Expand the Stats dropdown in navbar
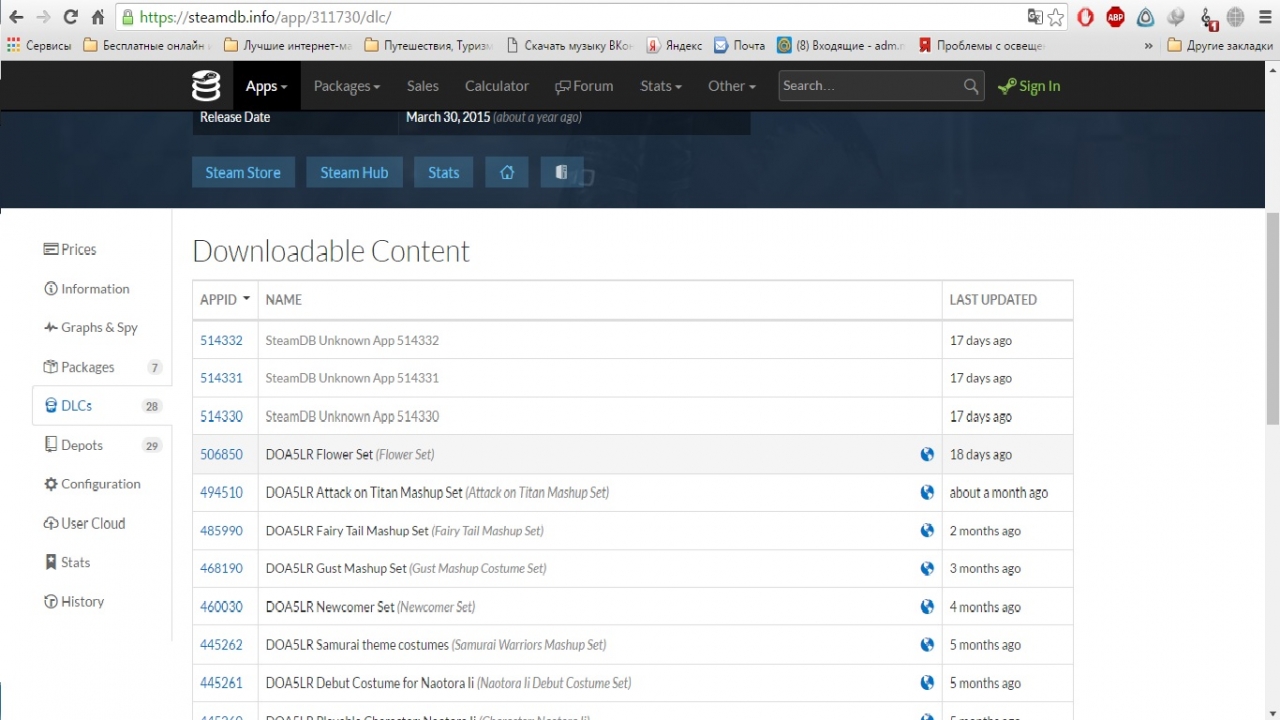1280x720 pixels. (x=660, y=86)
